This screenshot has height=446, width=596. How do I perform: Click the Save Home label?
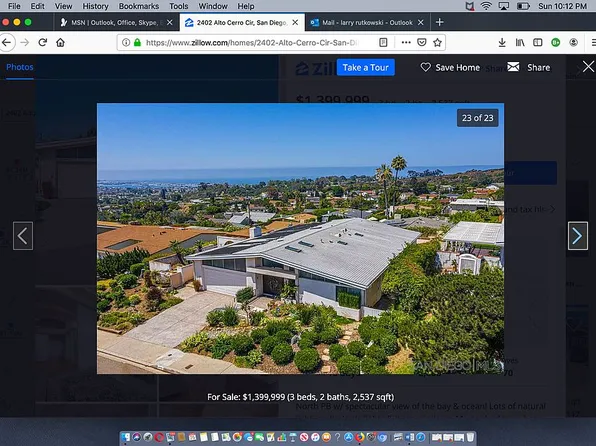(458, 68)
